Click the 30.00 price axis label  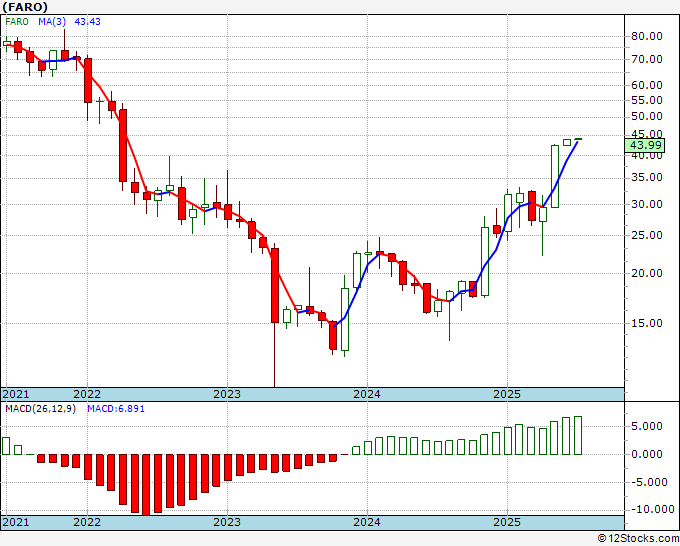coord(647,204)
